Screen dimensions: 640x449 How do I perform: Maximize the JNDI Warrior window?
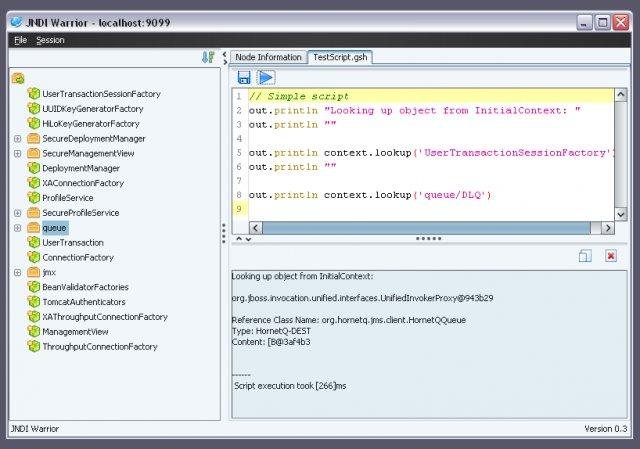click(602, 22)
